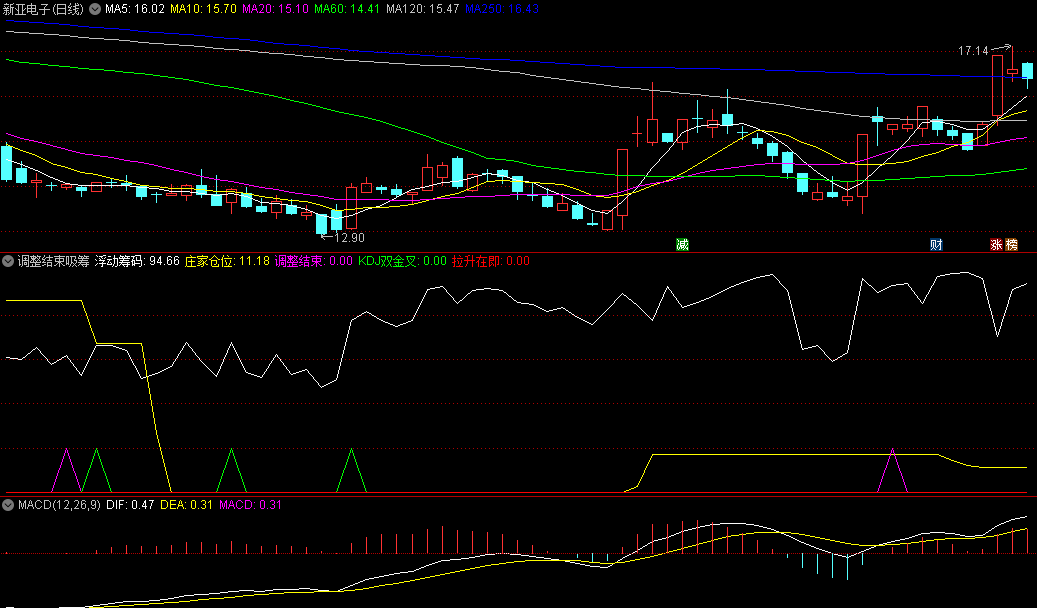Click the MACD(12,26,9) indicator name
The image size is (1037, 608).
(x=59, y=505)
